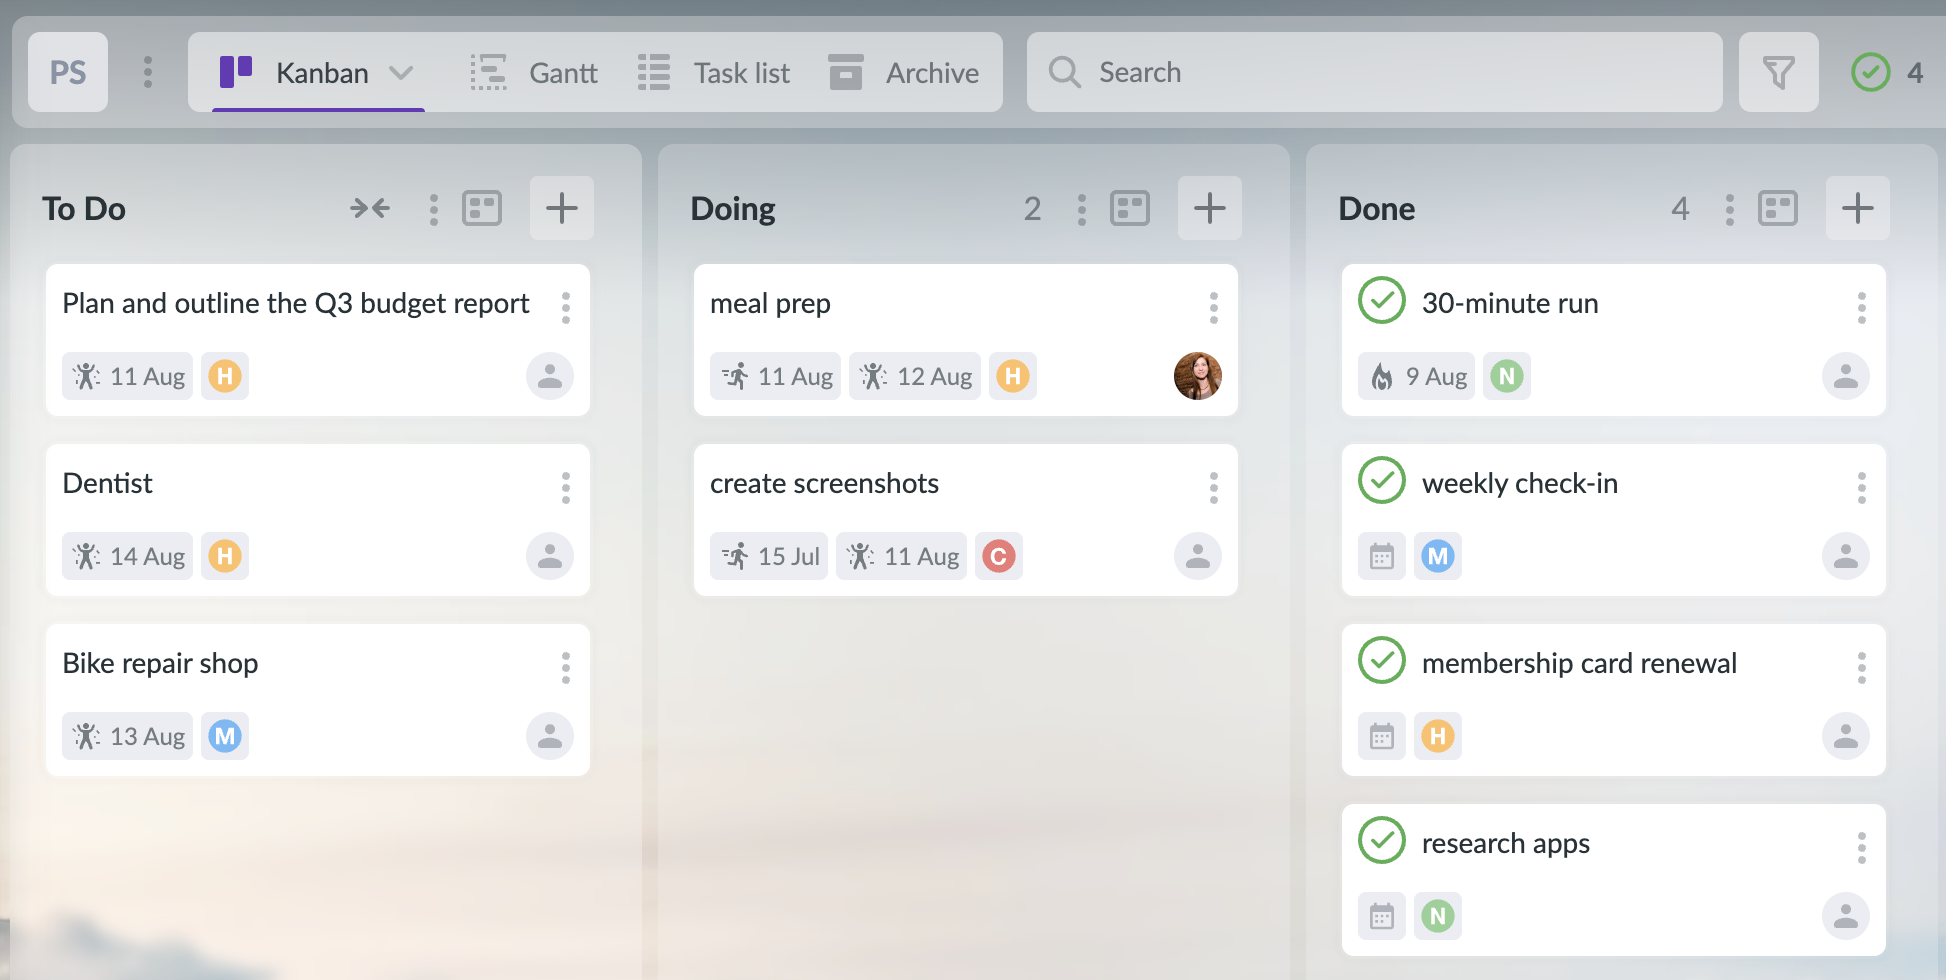Click inside the Search field
1946x980 pixels.
click(x=1300, y=71)
